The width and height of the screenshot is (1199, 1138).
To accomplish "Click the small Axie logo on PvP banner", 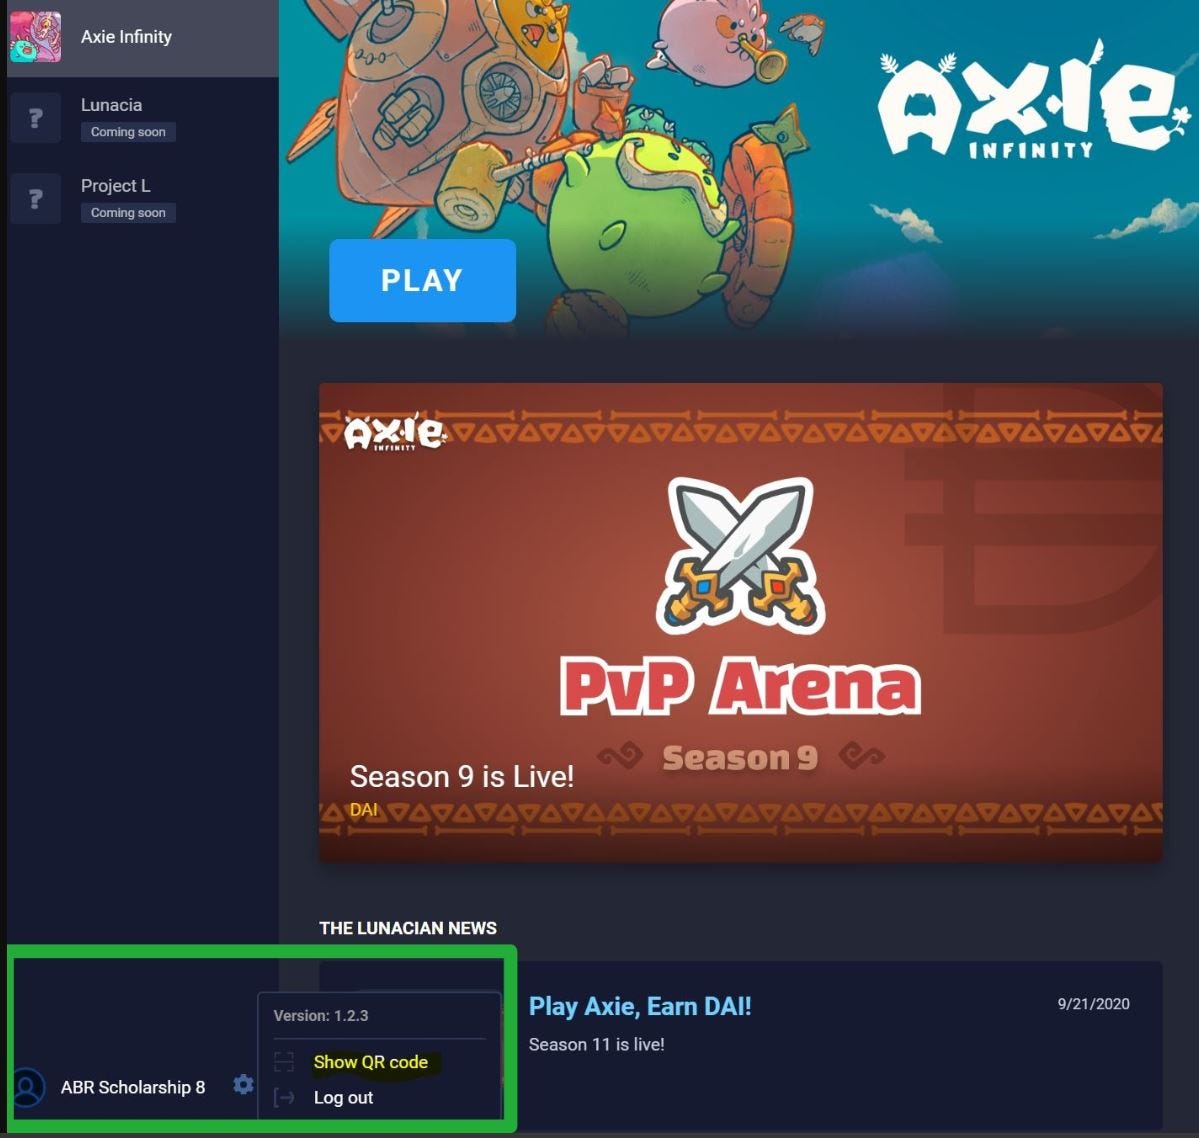I will point(394,433).
